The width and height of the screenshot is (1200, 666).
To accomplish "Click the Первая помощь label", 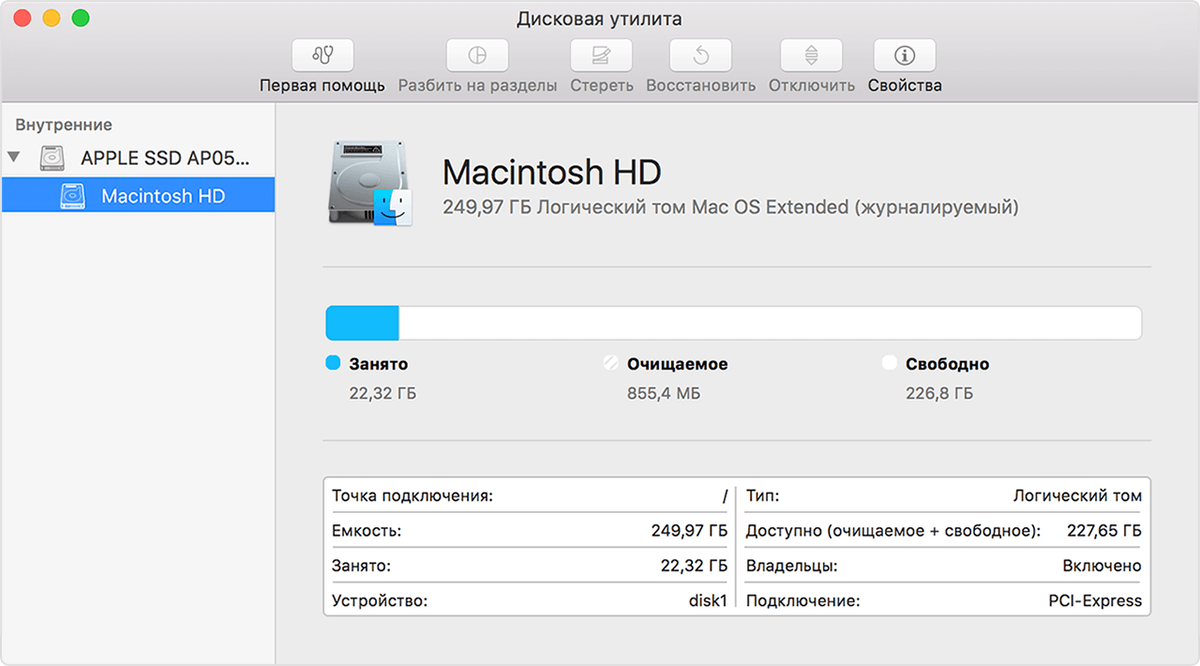I will [x=322, y=86].
